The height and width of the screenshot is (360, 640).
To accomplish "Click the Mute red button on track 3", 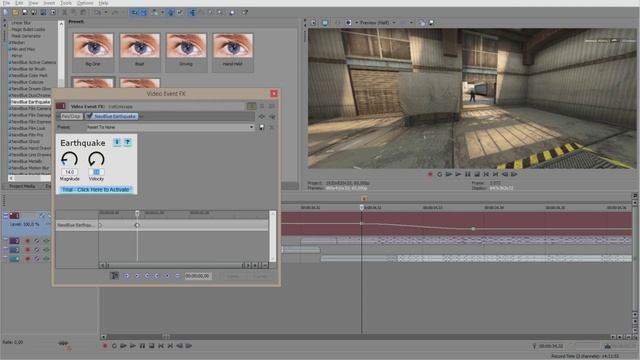I will 28,250.
